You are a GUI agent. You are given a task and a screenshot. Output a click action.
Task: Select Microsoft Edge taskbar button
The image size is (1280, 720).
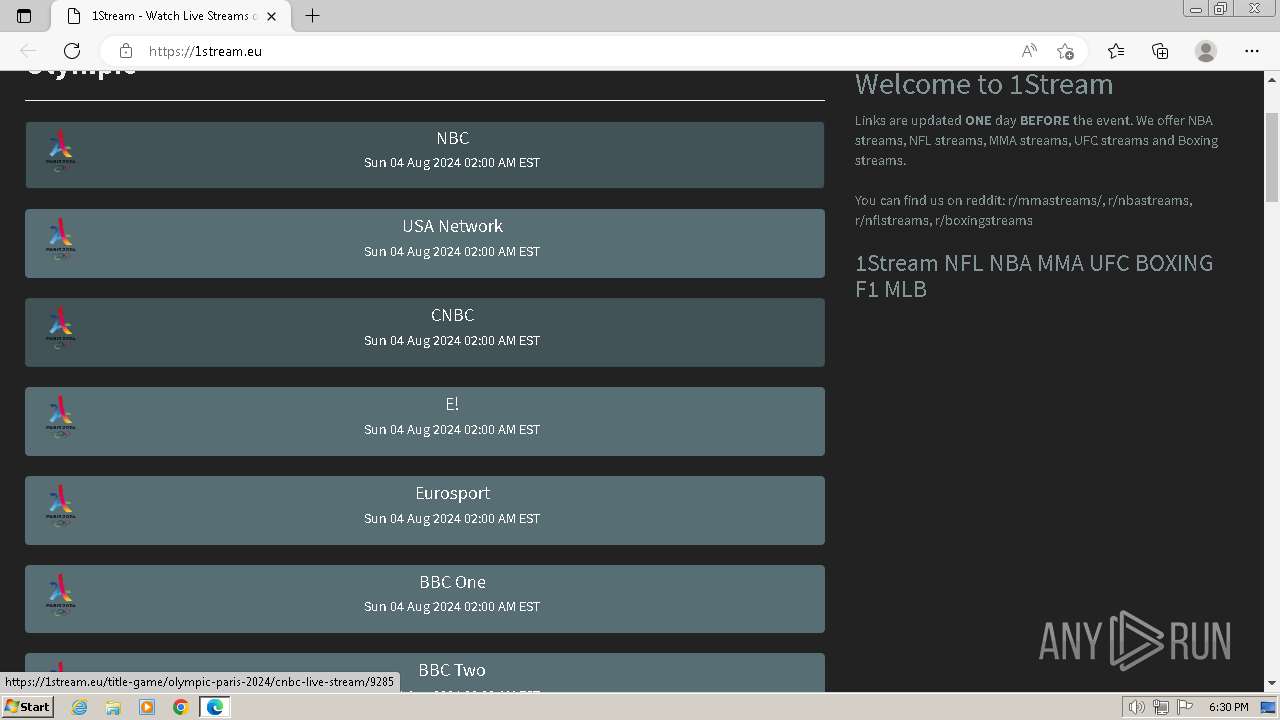coord(215,707)
